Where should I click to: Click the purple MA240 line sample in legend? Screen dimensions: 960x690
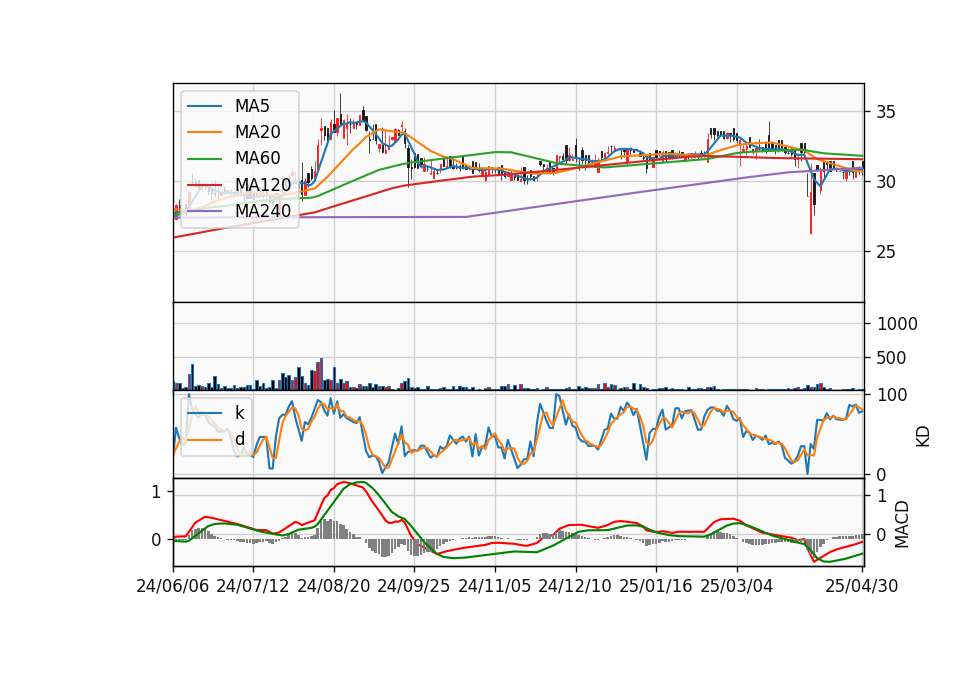pyautogui.click(x=204, y=211)
